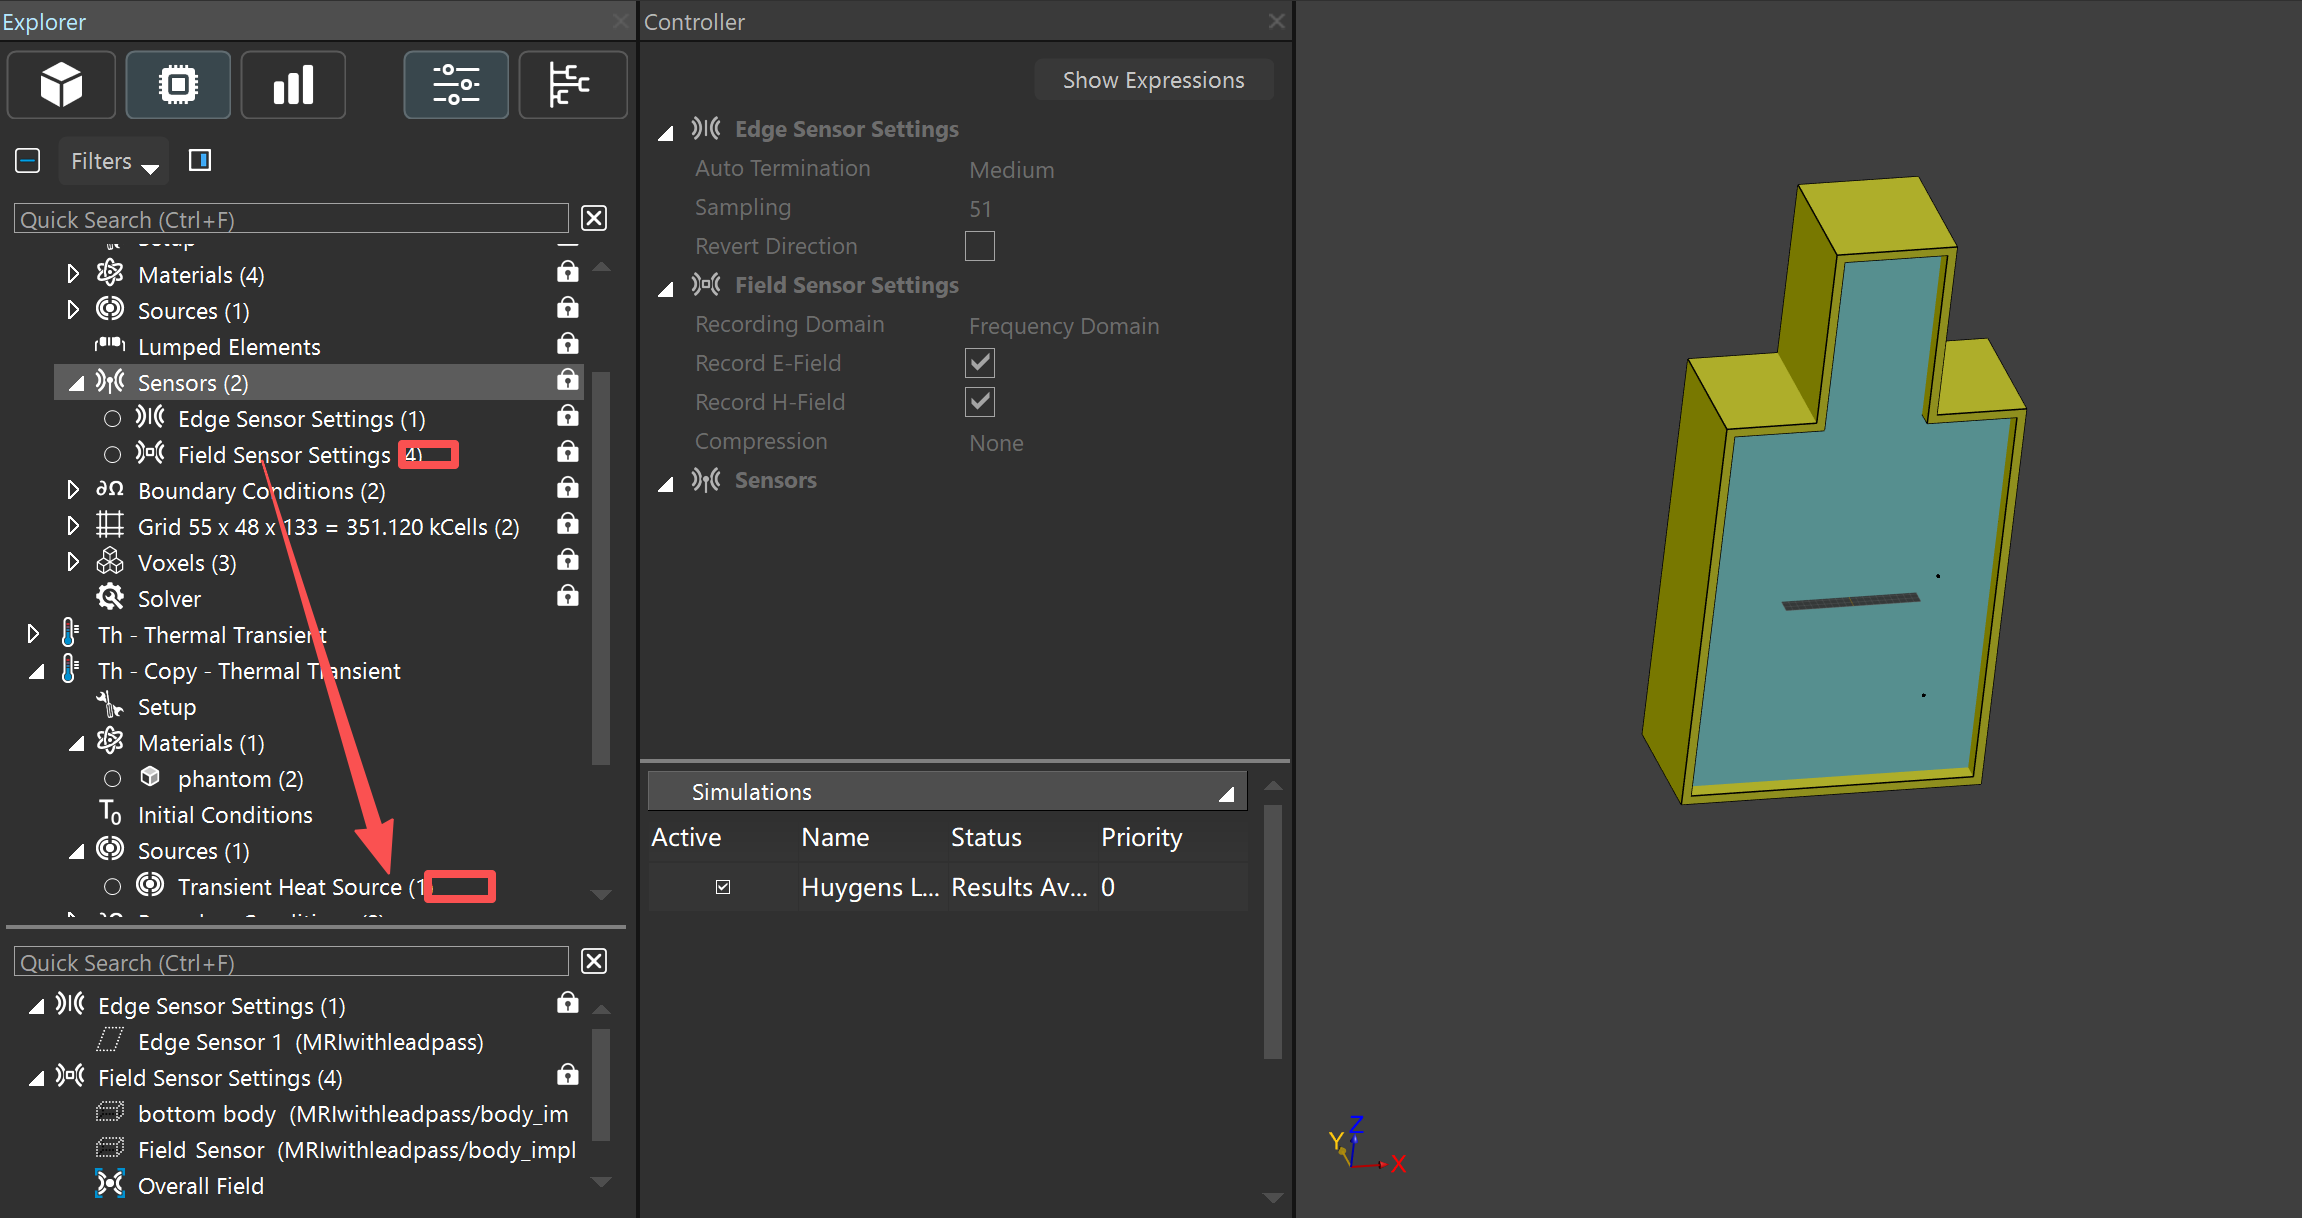The height and width of the screenshot is (1218, 2302).
Task: Open the Filters dropdown
Action: [x=114, y=161]
